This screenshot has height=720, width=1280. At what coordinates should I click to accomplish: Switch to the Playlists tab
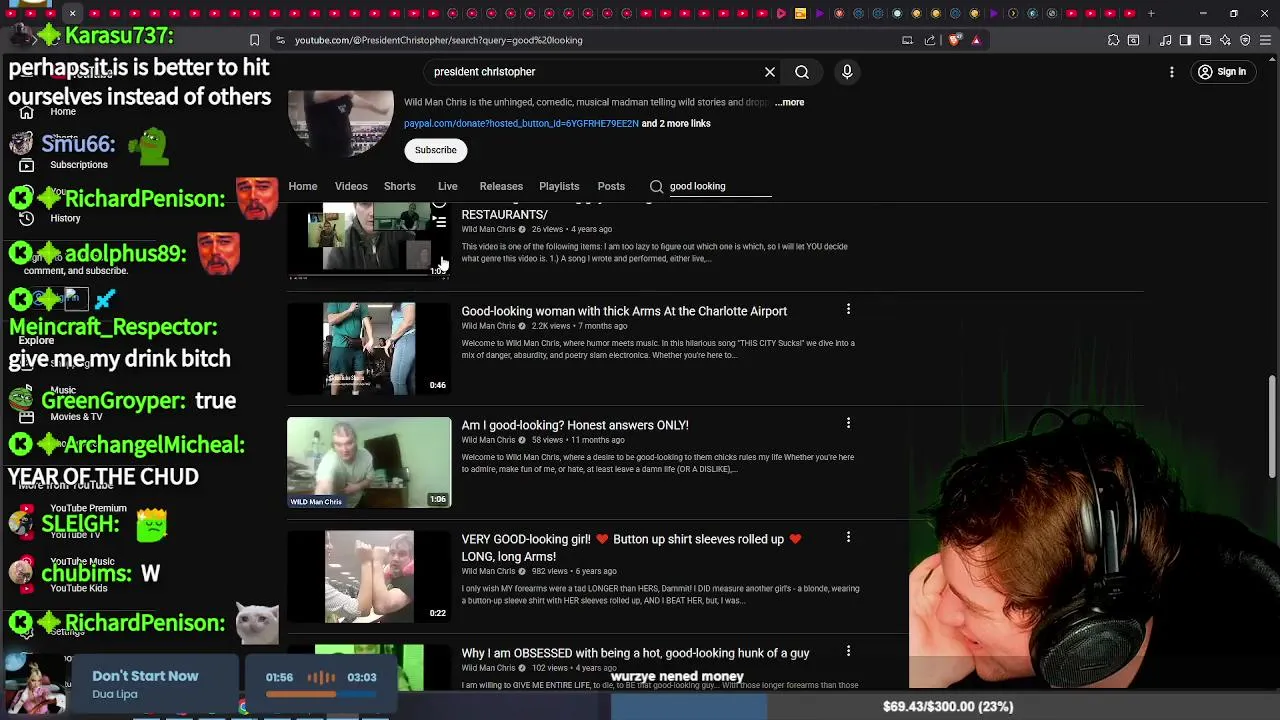(x=559, y=186)
